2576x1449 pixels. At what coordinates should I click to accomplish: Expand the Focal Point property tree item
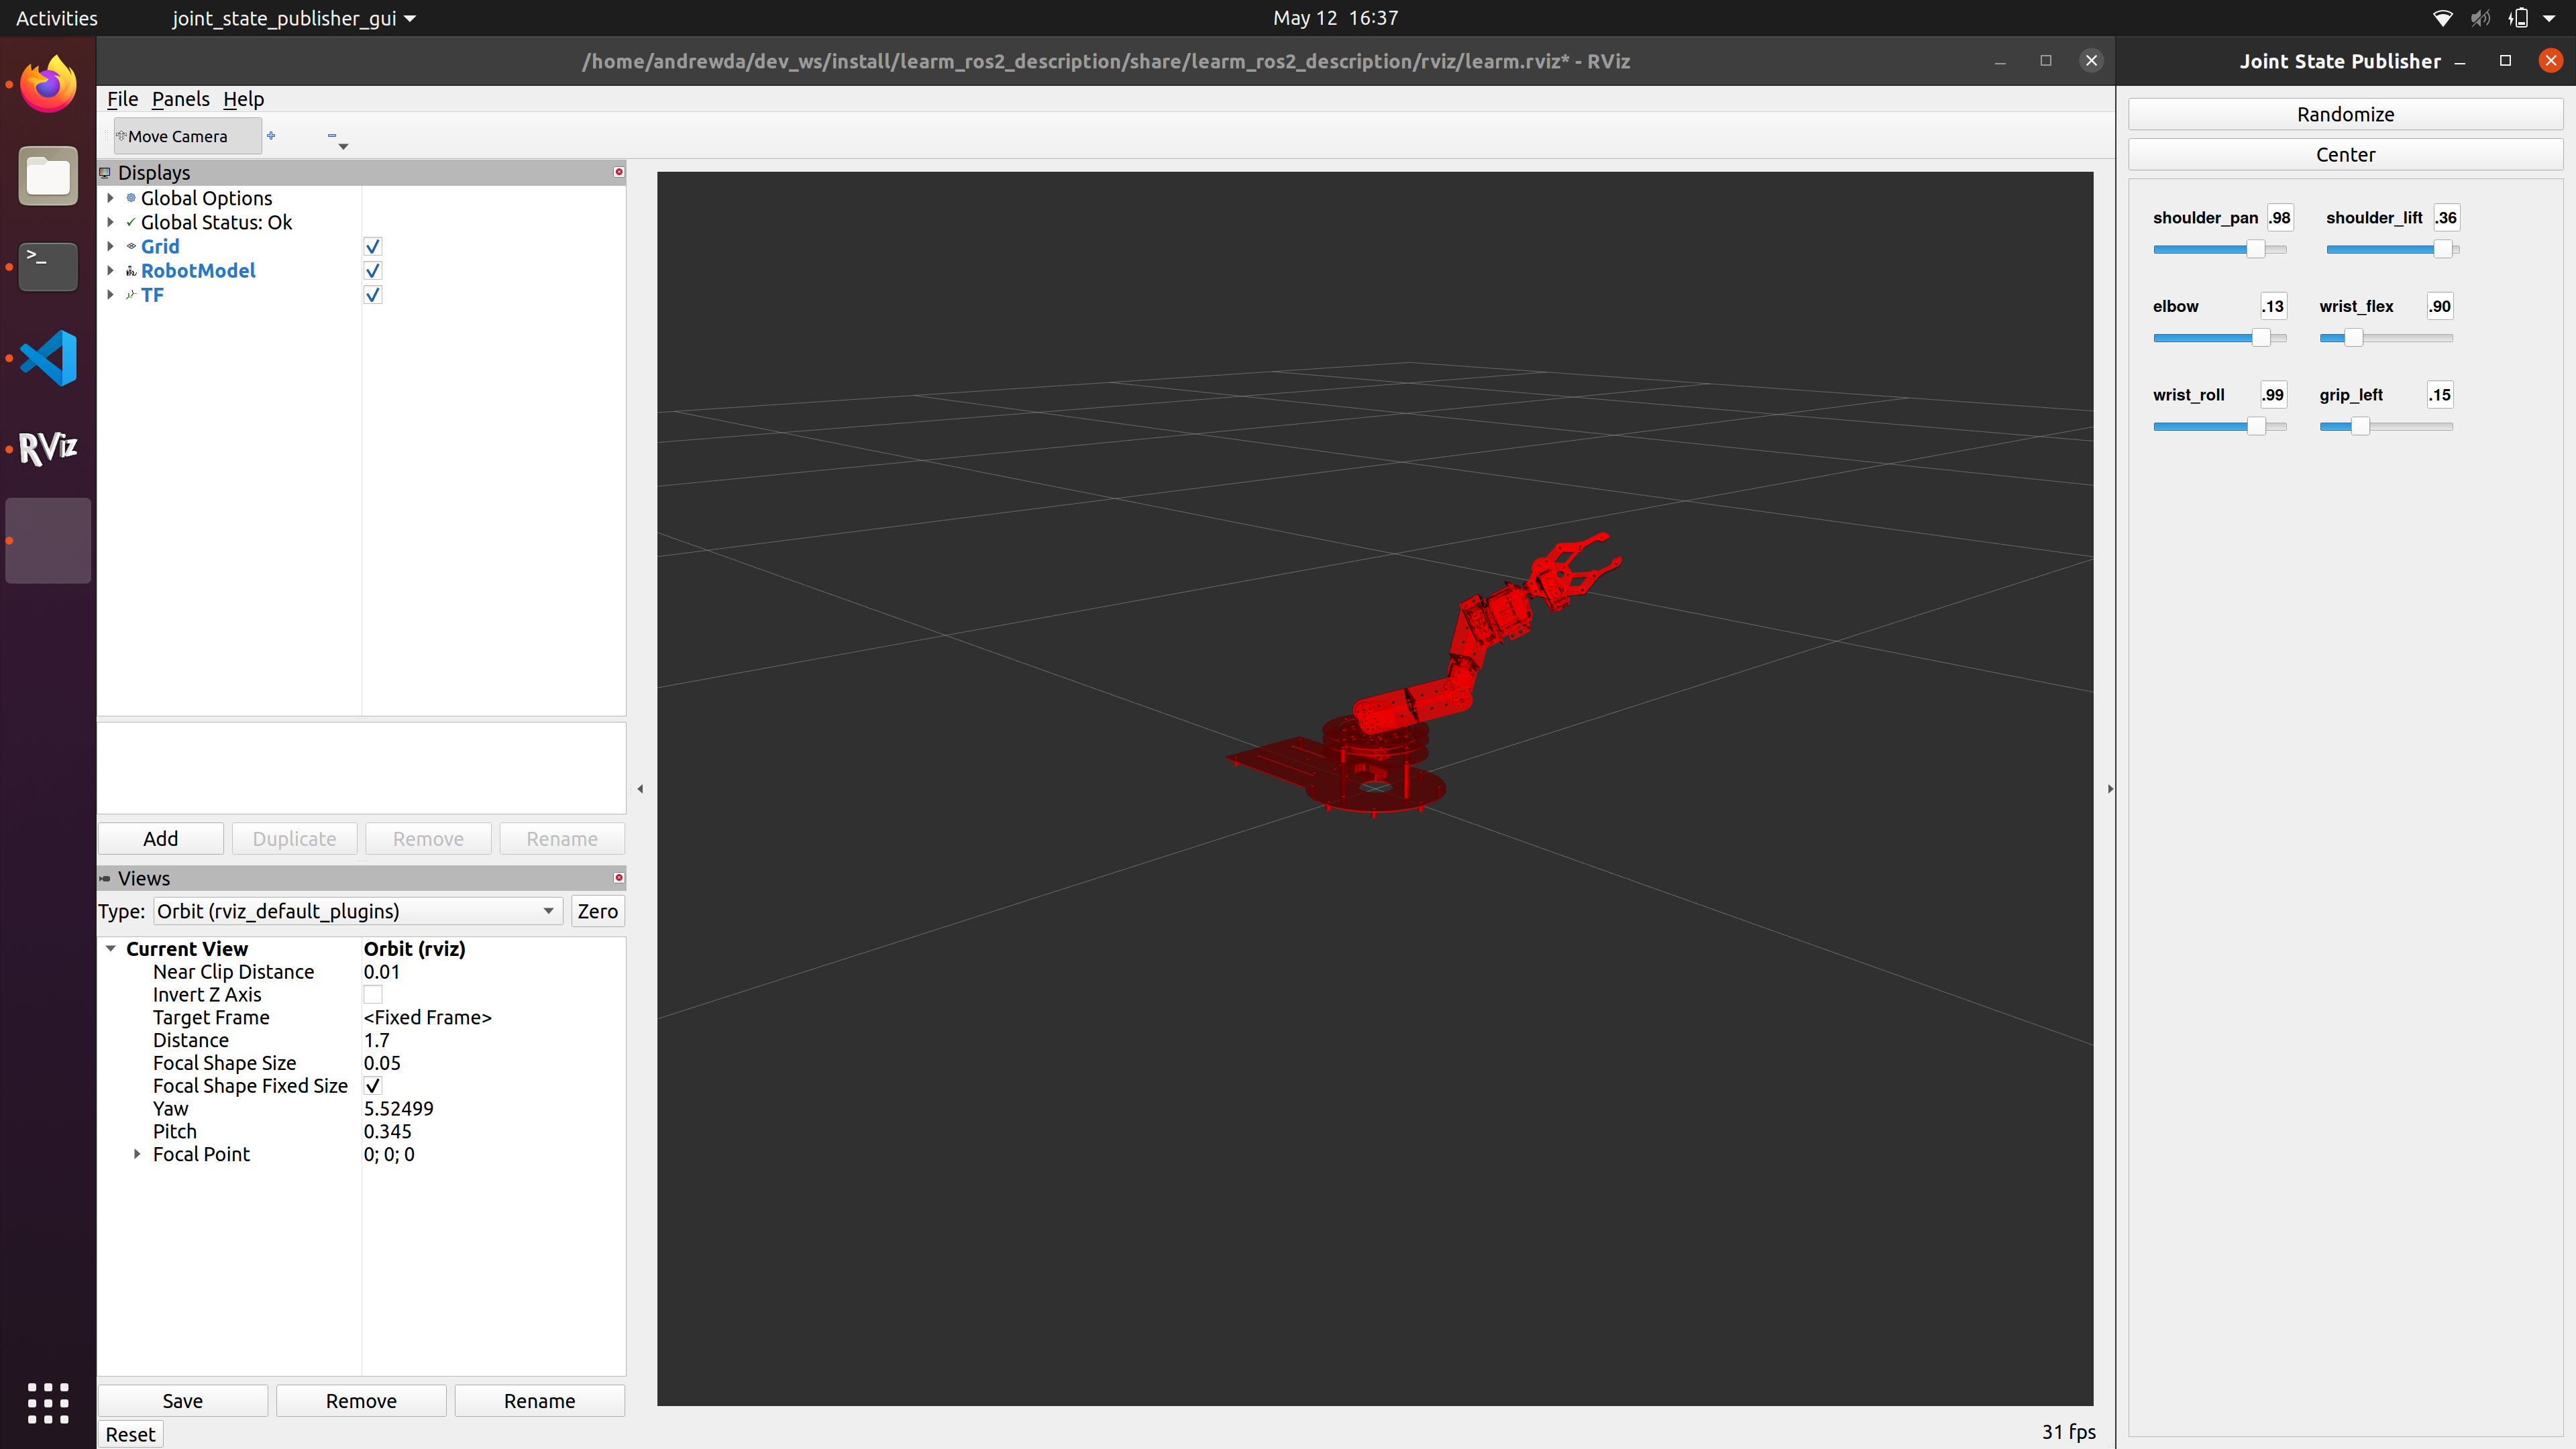[136, 1154]
